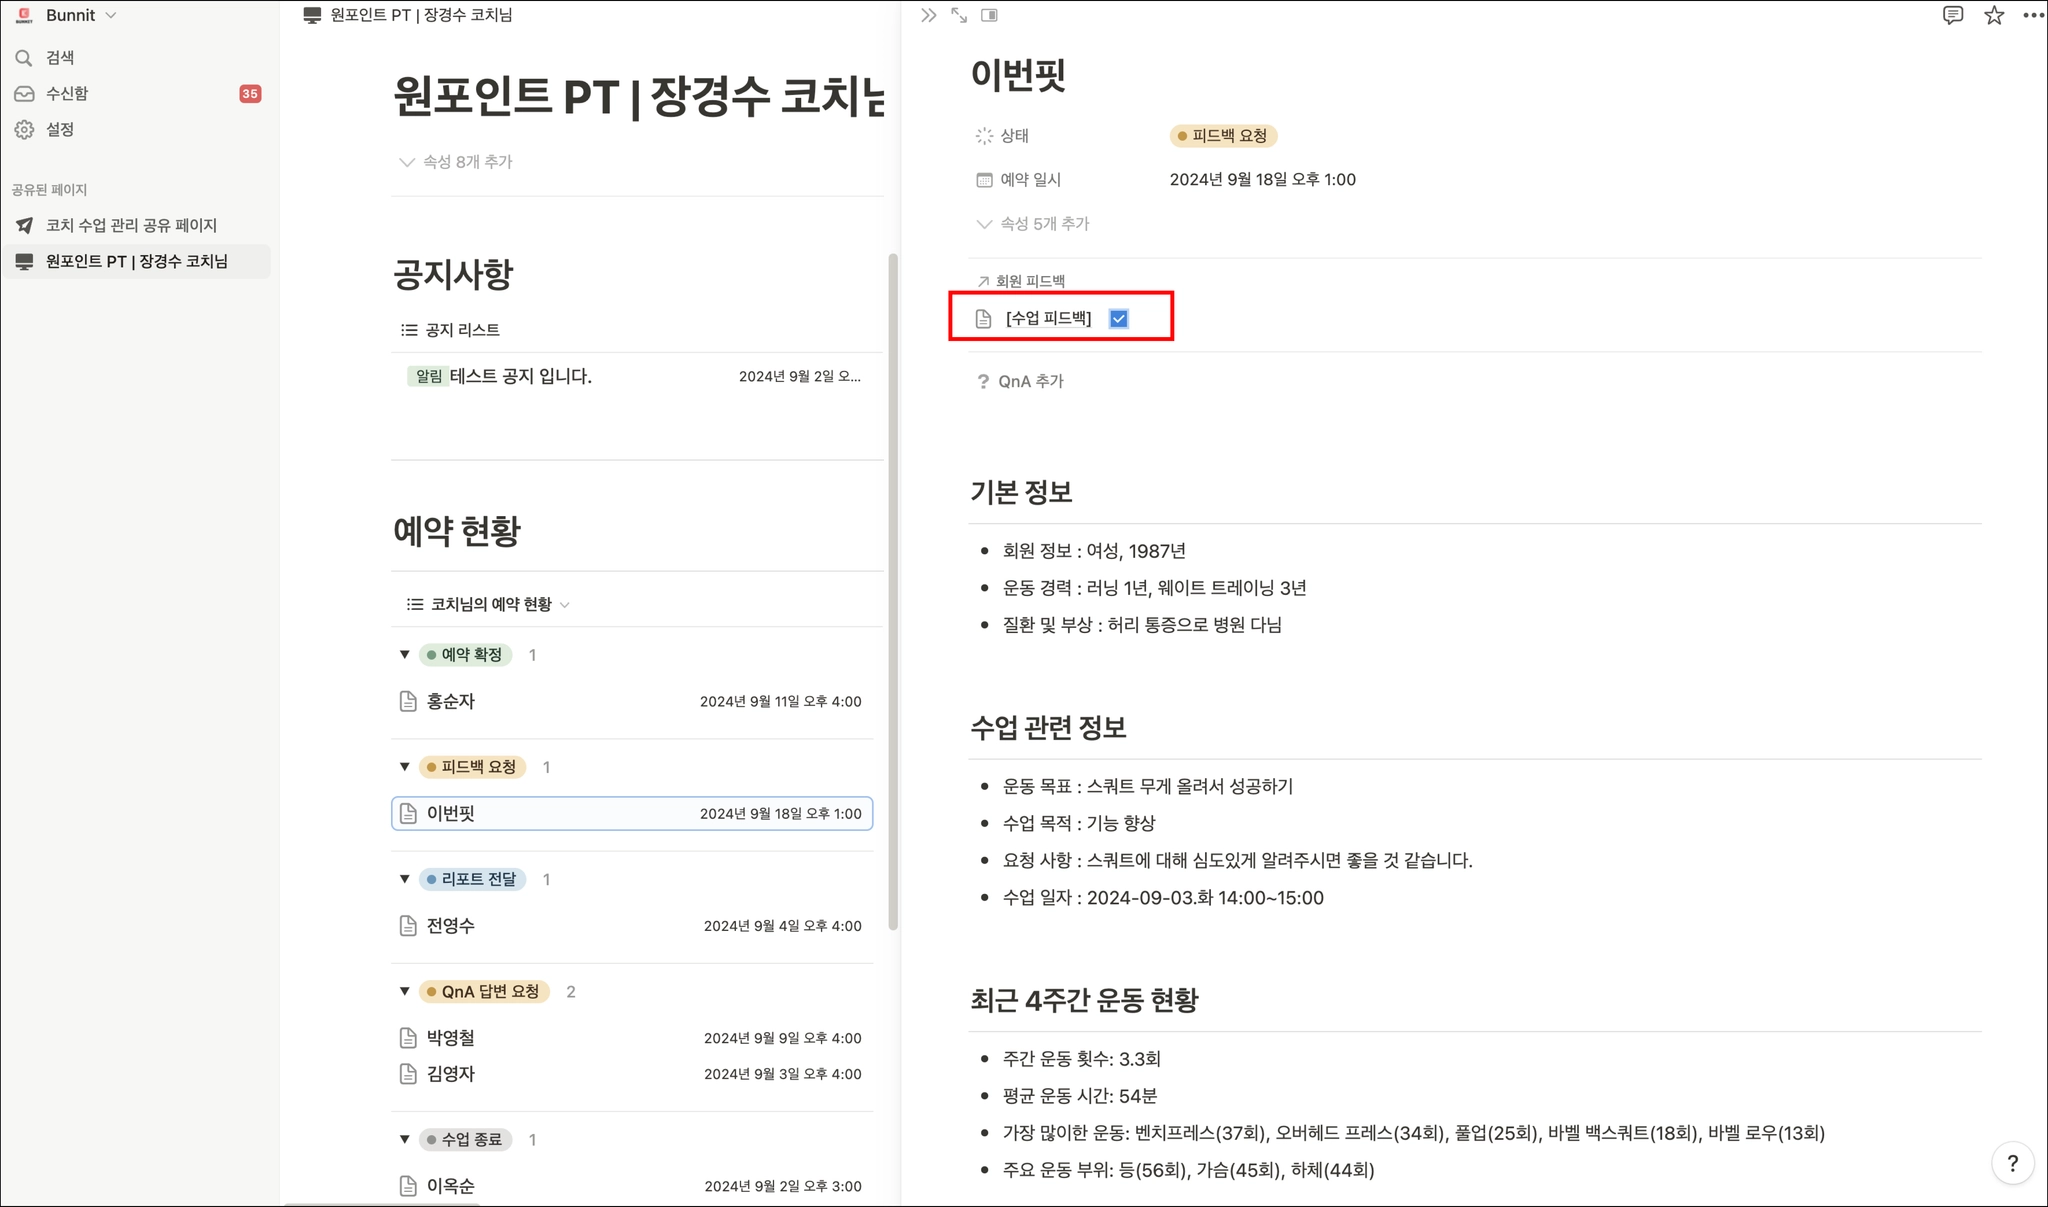Screen dimensions: 2048x1207
Task: Open the Bunnit workspace switcher dropdown
Action: click(x=70, y=15)
